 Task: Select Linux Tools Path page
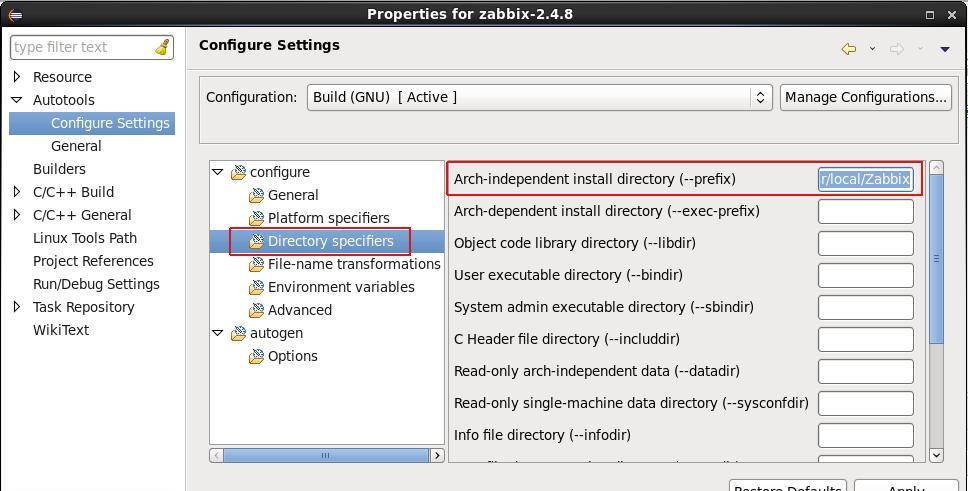tap(85, 238)
